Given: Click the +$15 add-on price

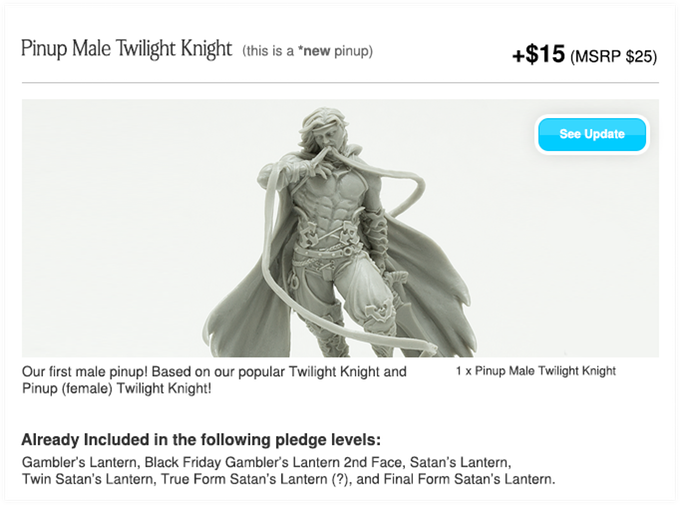Looking at the screenshot, I should 538,55.
